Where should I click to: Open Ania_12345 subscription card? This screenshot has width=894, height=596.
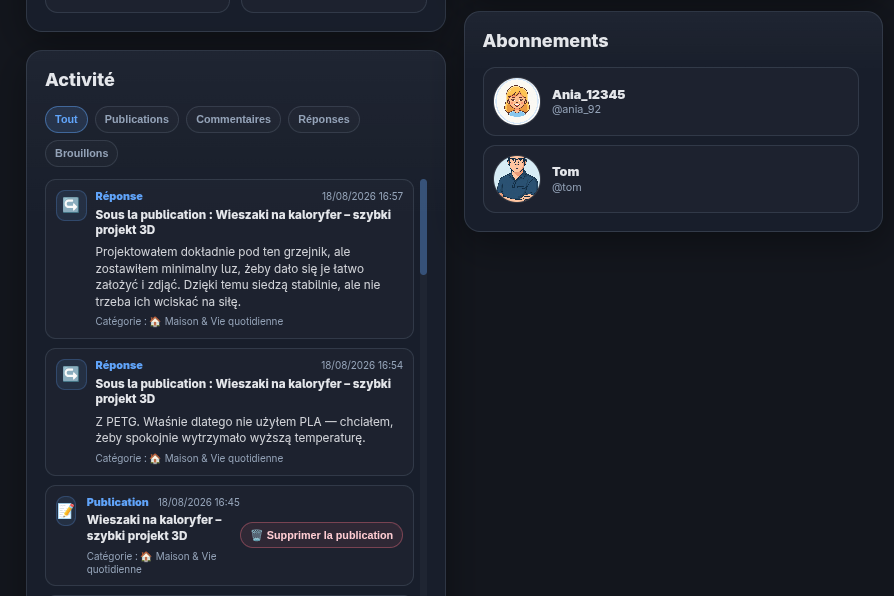point(670,102)
